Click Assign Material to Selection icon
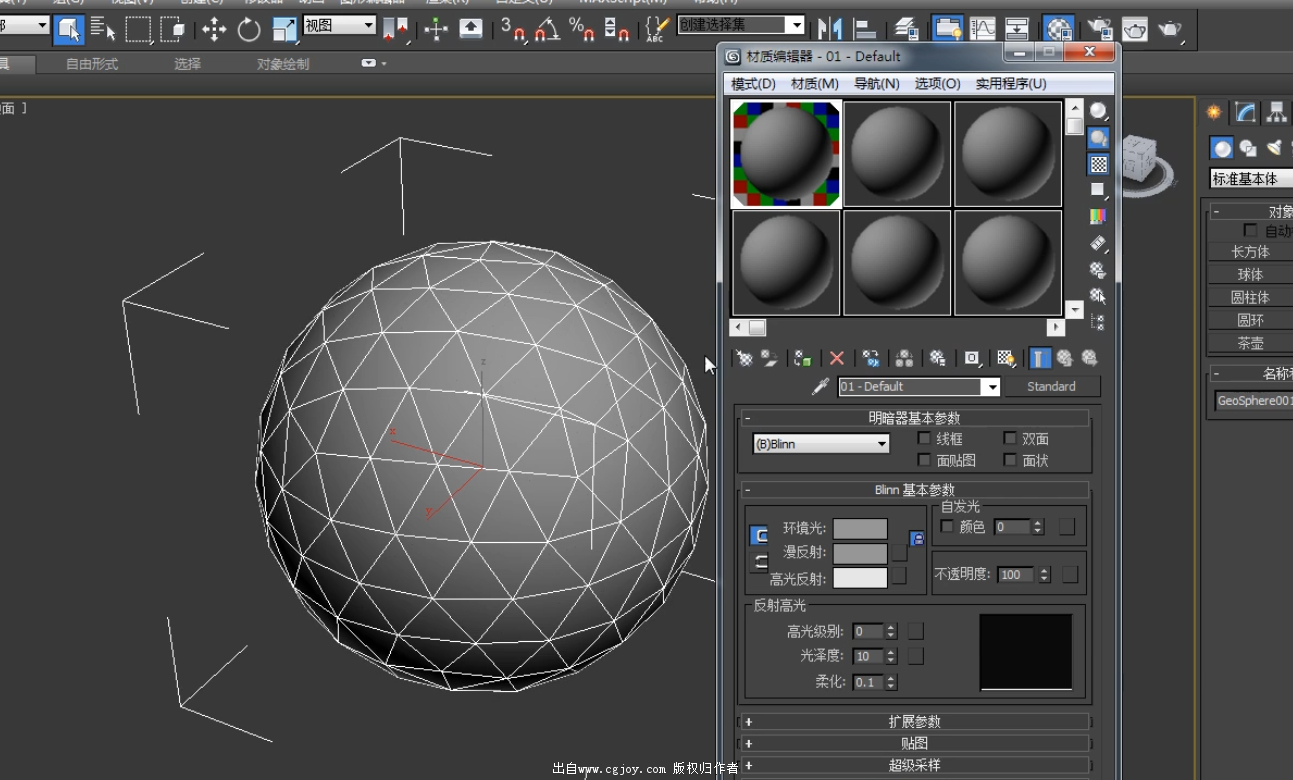This screenshot has width=1293, height=780. click(x=802, y=358)
